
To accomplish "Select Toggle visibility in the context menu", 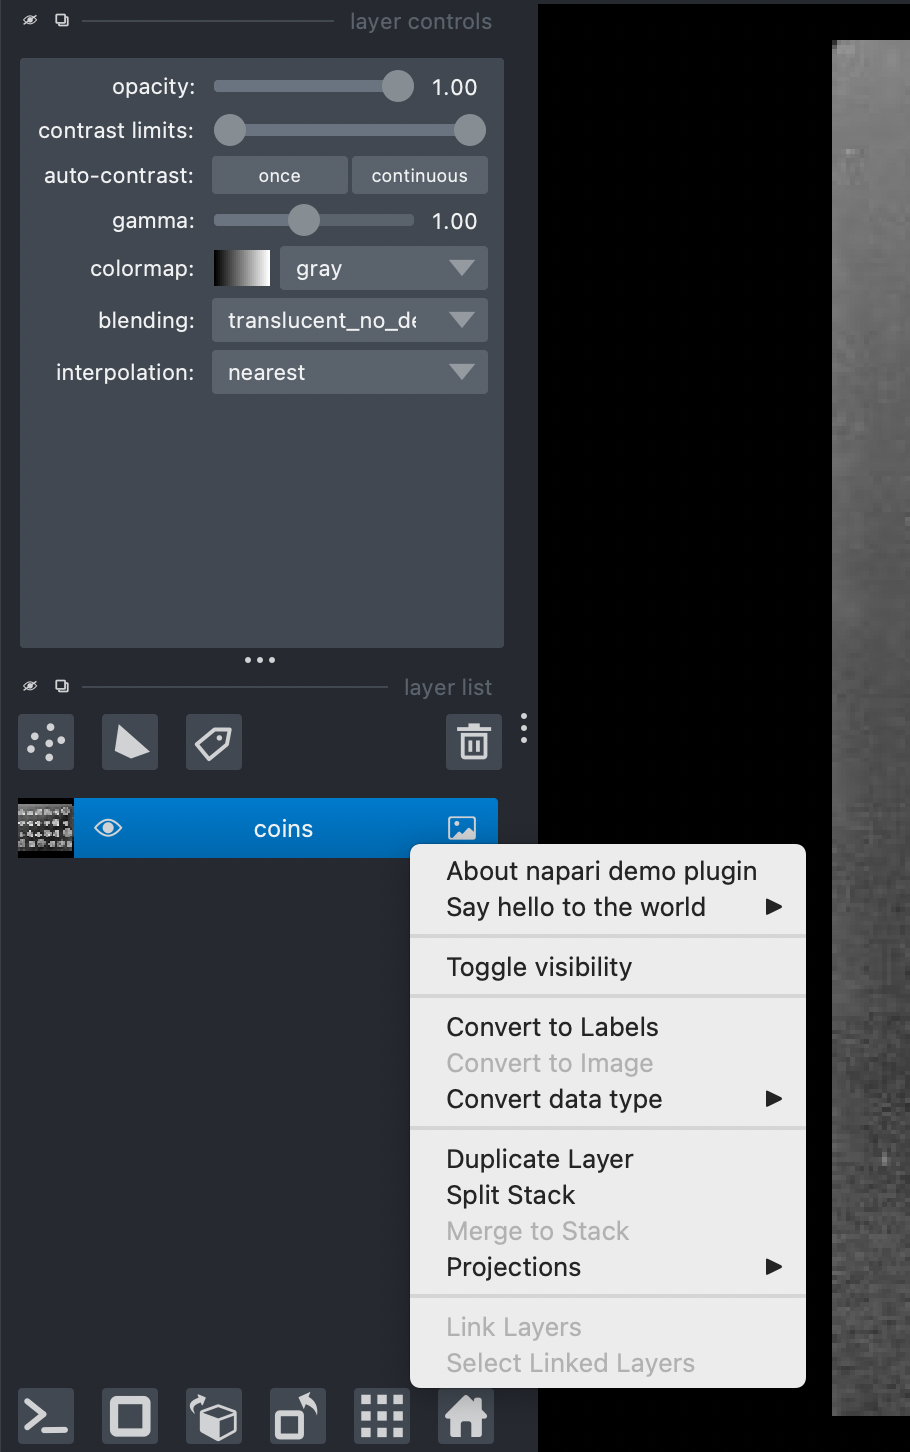I will pos(538,966).
